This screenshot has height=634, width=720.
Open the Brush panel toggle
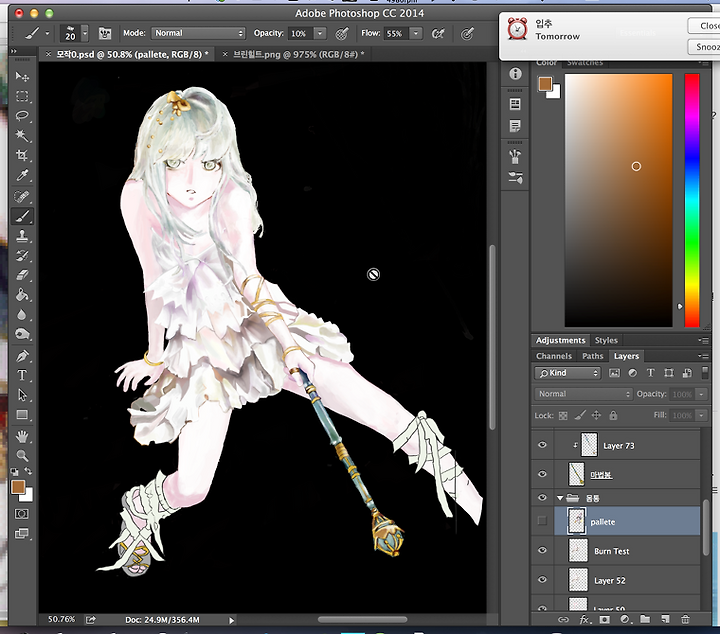coord(105,33)
